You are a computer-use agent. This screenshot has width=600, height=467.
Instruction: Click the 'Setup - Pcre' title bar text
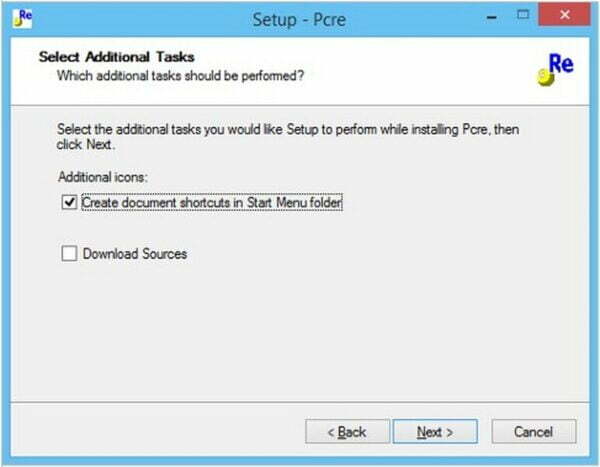tap(299, 20)
